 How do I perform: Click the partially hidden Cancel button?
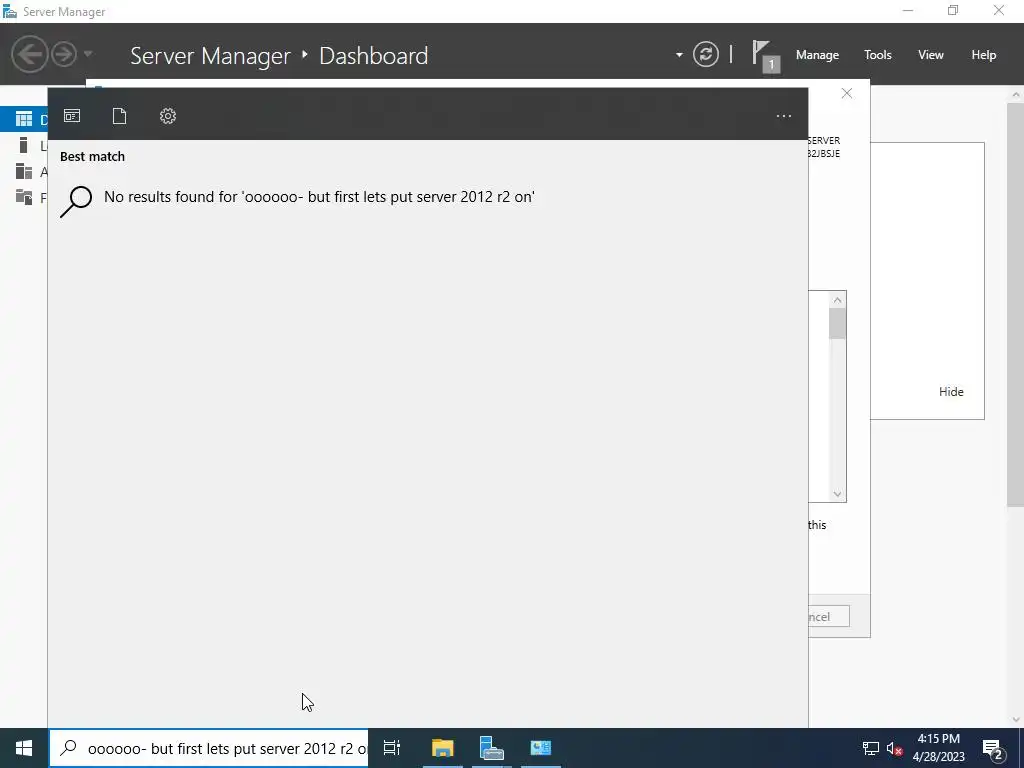coord(829,616)
